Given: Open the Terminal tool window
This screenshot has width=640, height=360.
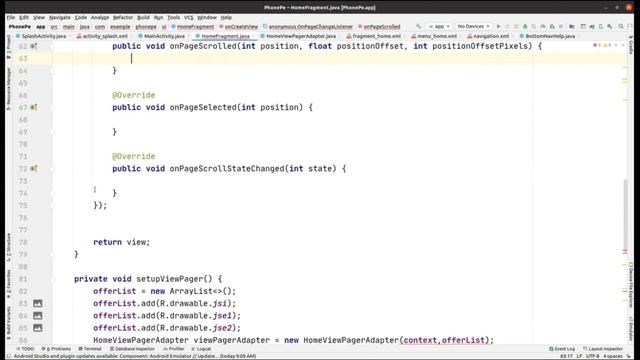Looking at the screenshot, I should coord(90,349).
